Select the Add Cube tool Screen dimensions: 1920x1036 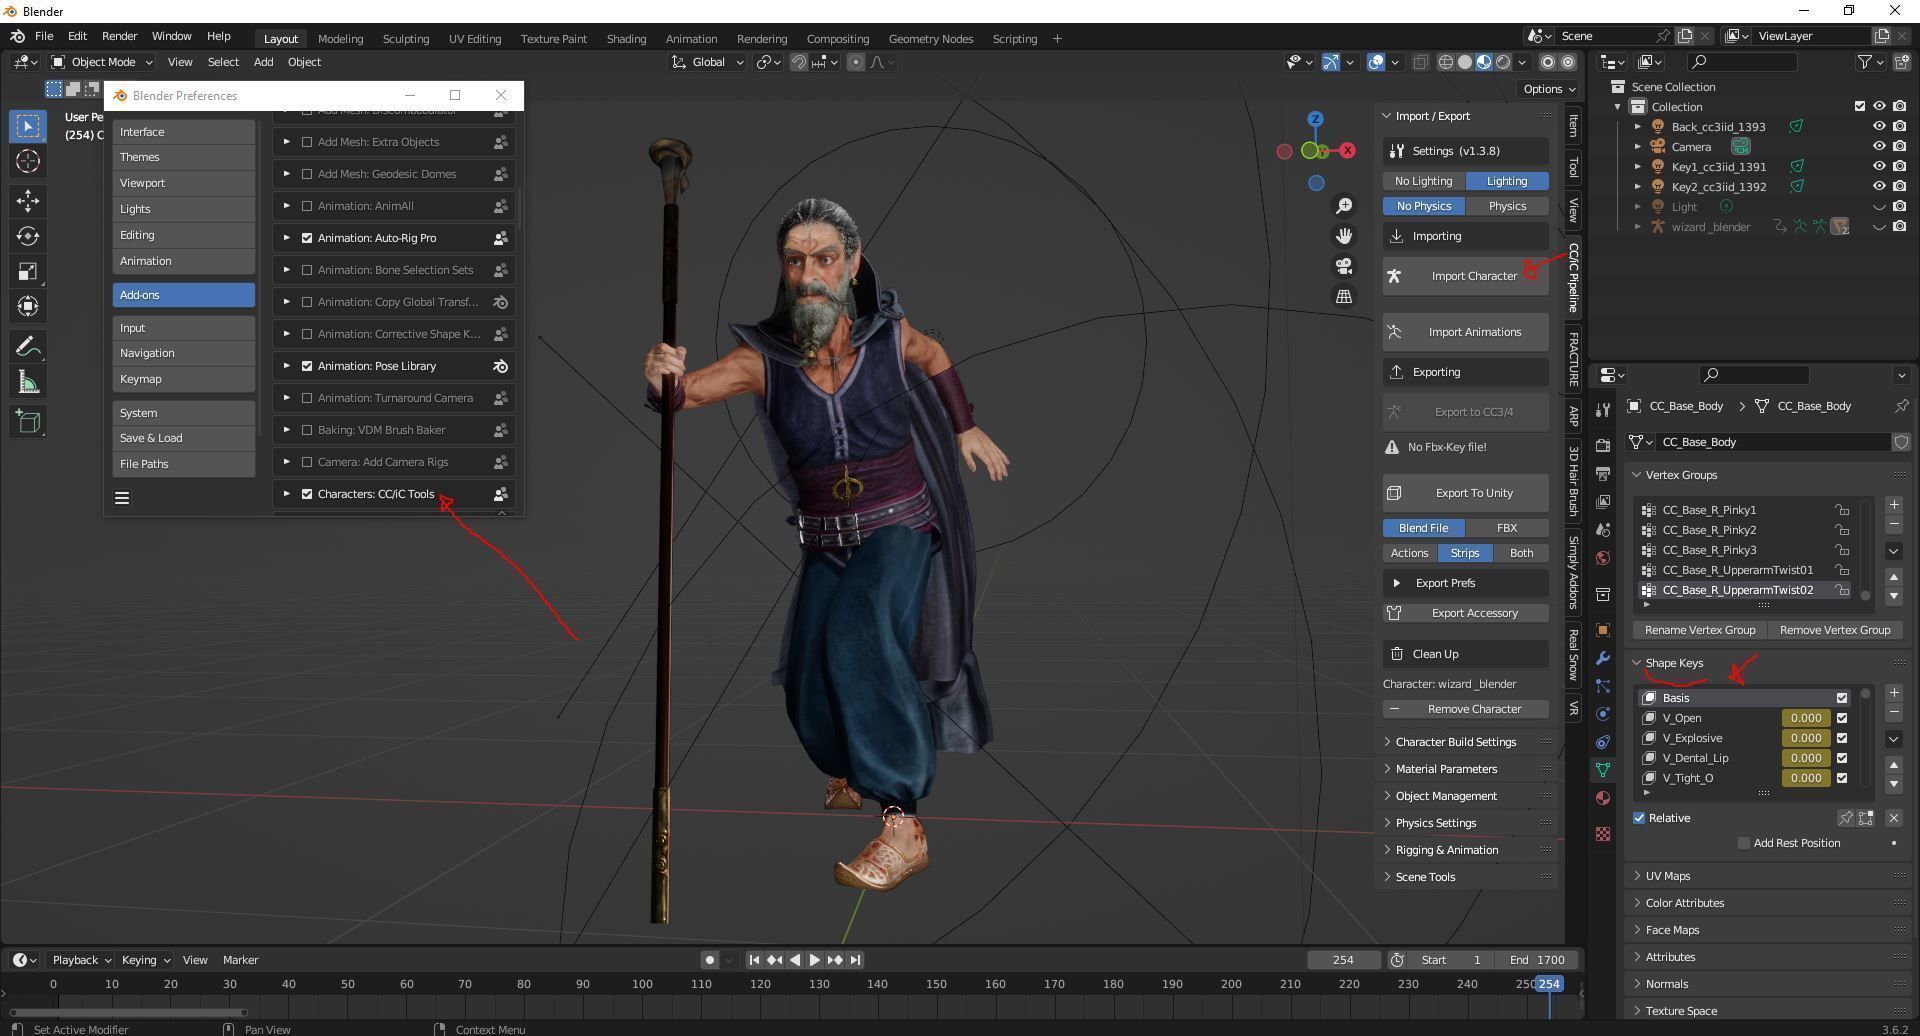pos(28,422)
